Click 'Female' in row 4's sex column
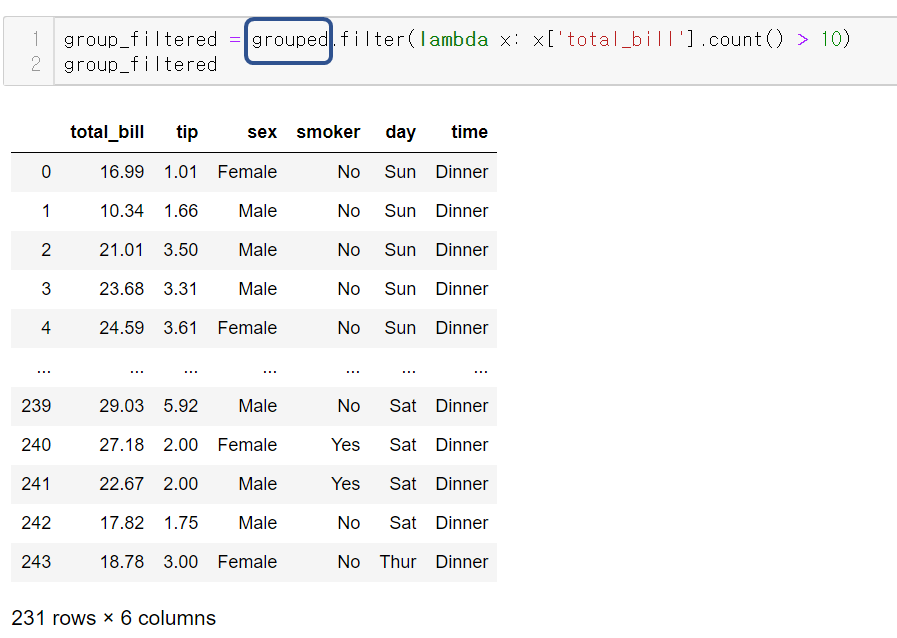This screenshot has height=638, width=897. click(x=247, y=328)
